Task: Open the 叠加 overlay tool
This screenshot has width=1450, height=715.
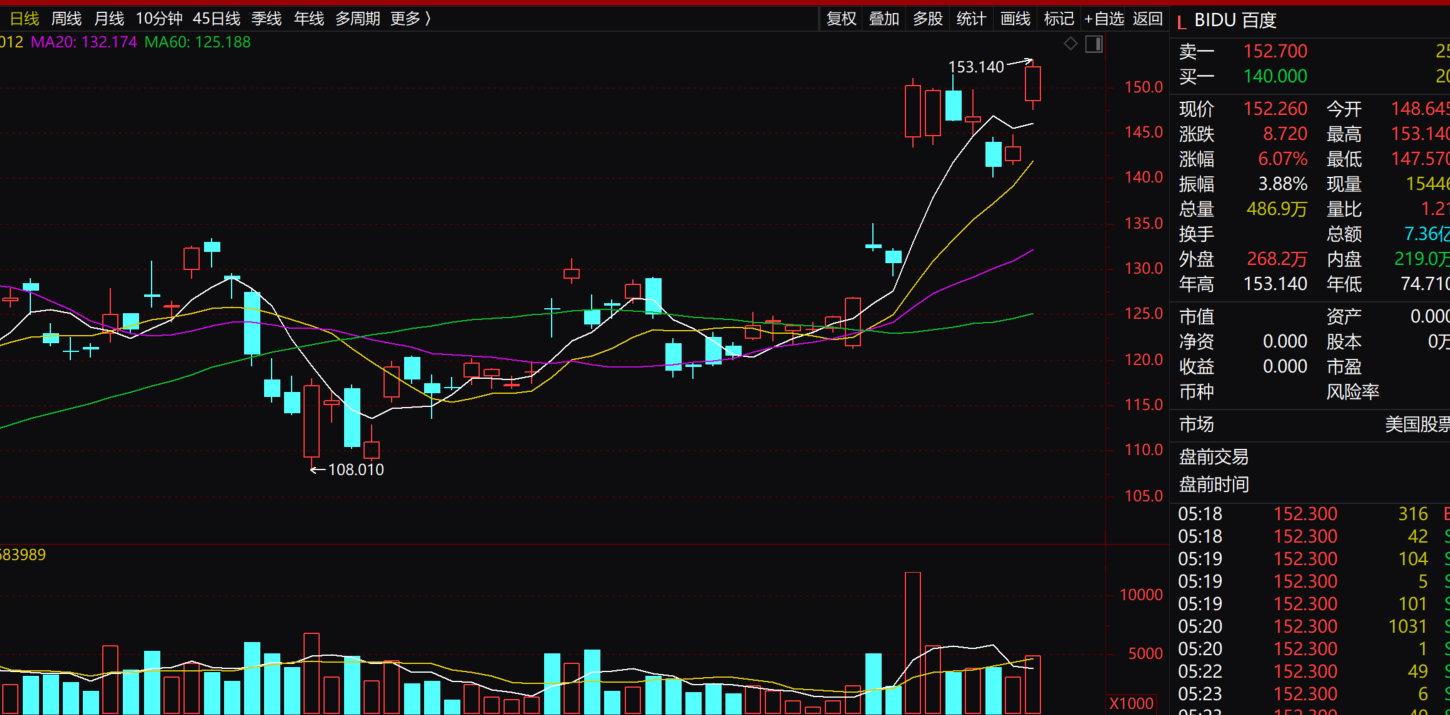Action: 884,18
